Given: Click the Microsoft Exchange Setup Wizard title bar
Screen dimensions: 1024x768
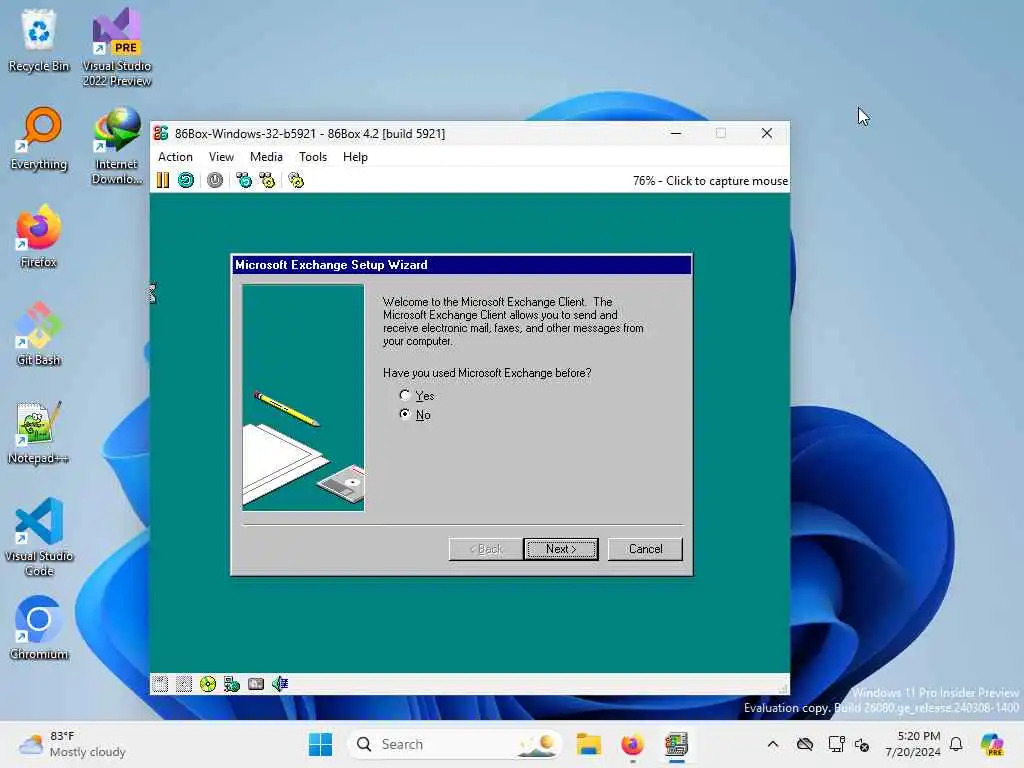Looking at the screenshot, I should point(462,264).
